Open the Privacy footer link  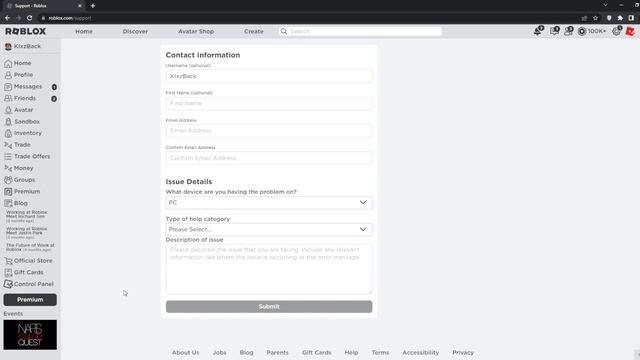(x=463, y=352)
